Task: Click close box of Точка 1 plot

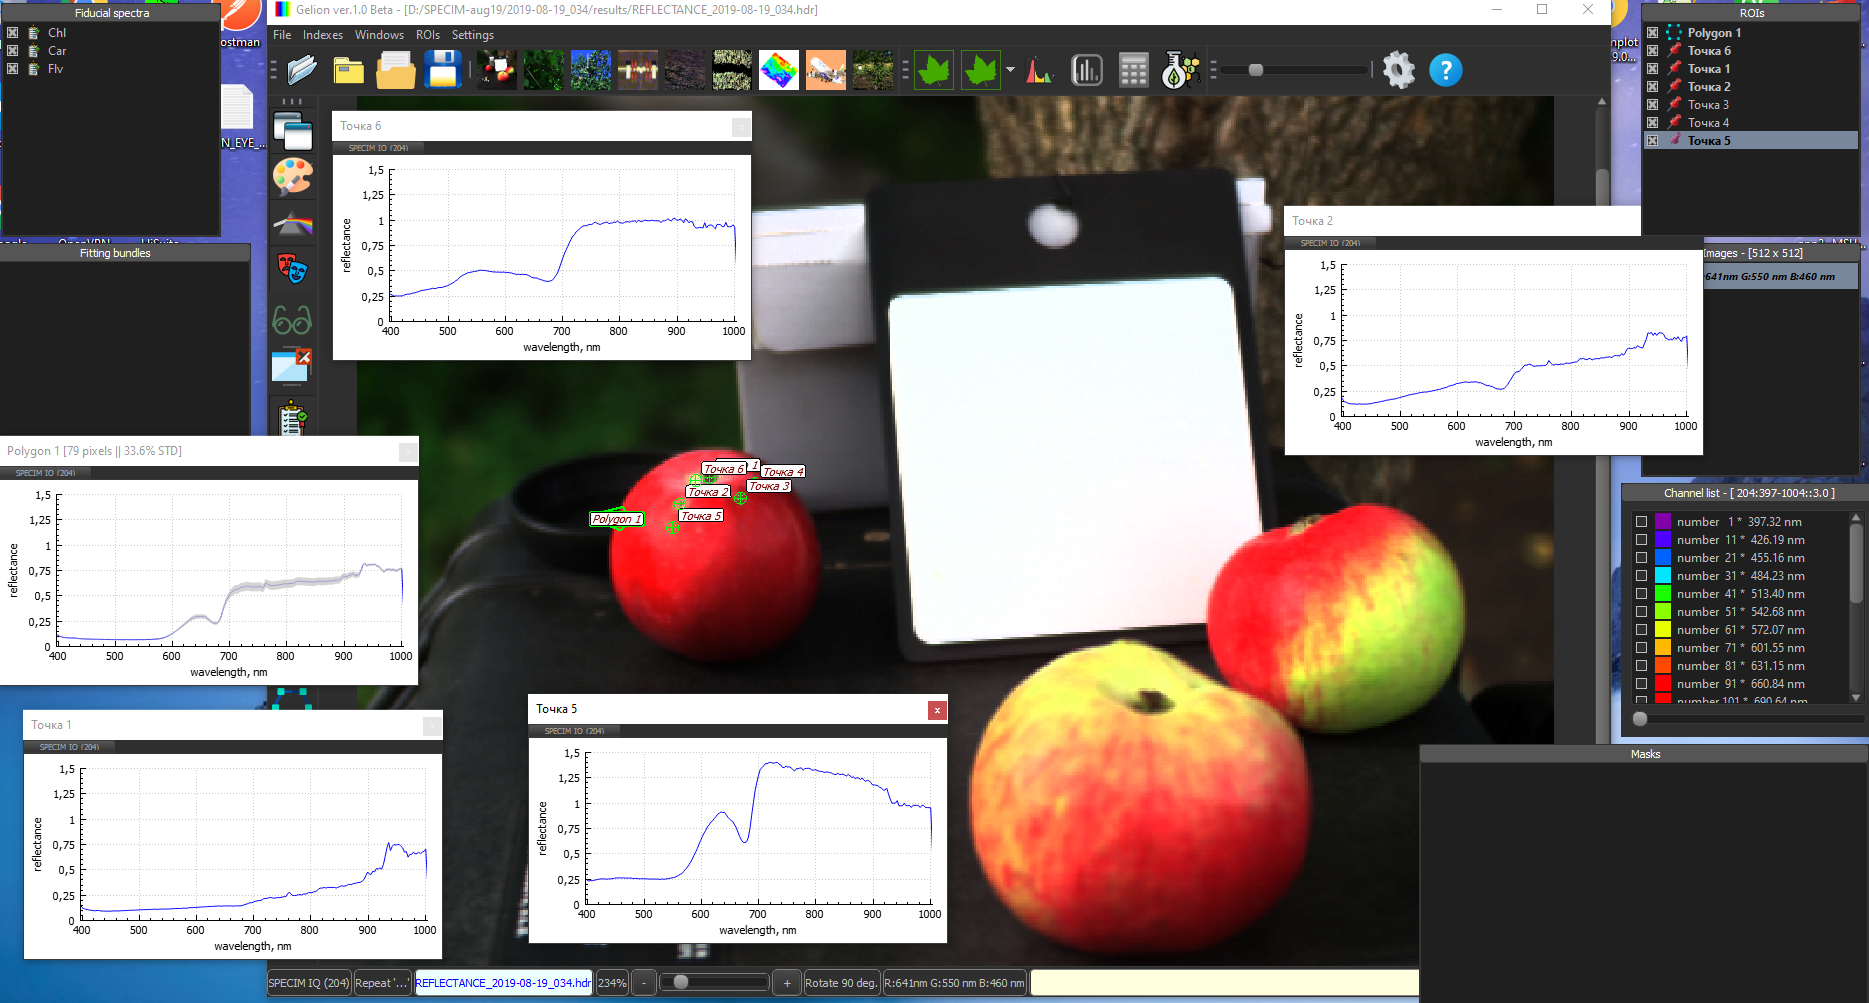Action: tap(432, 726)
